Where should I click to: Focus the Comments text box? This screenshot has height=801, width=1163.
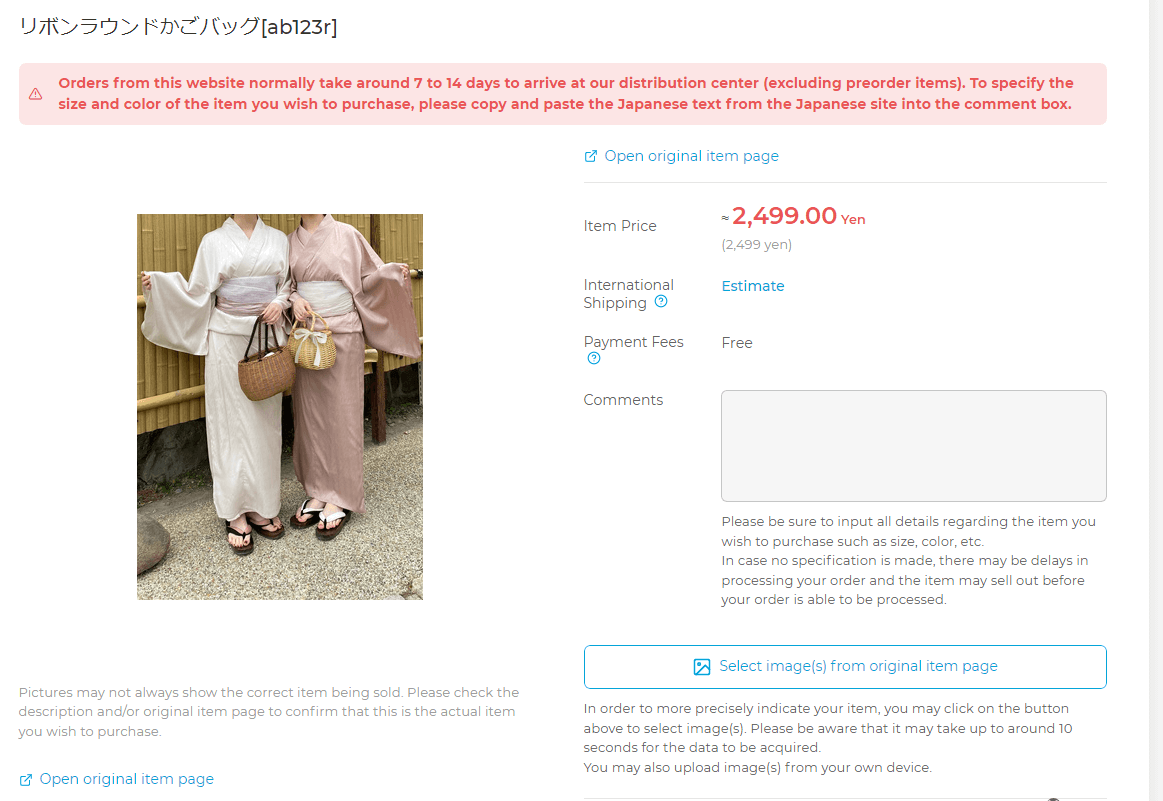(x=914, y=446)
